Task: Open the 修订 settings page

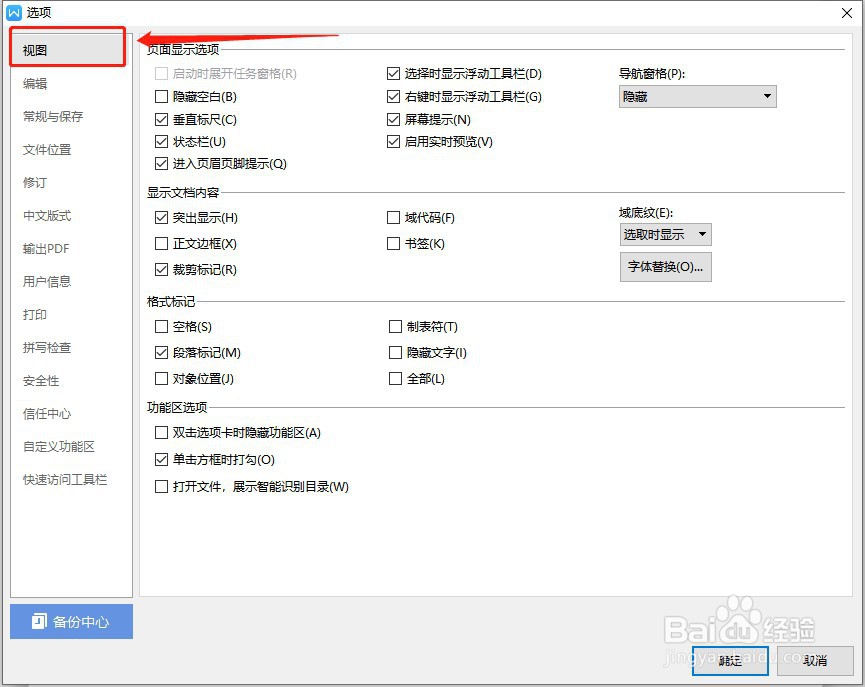Action: tap(35, 182)
